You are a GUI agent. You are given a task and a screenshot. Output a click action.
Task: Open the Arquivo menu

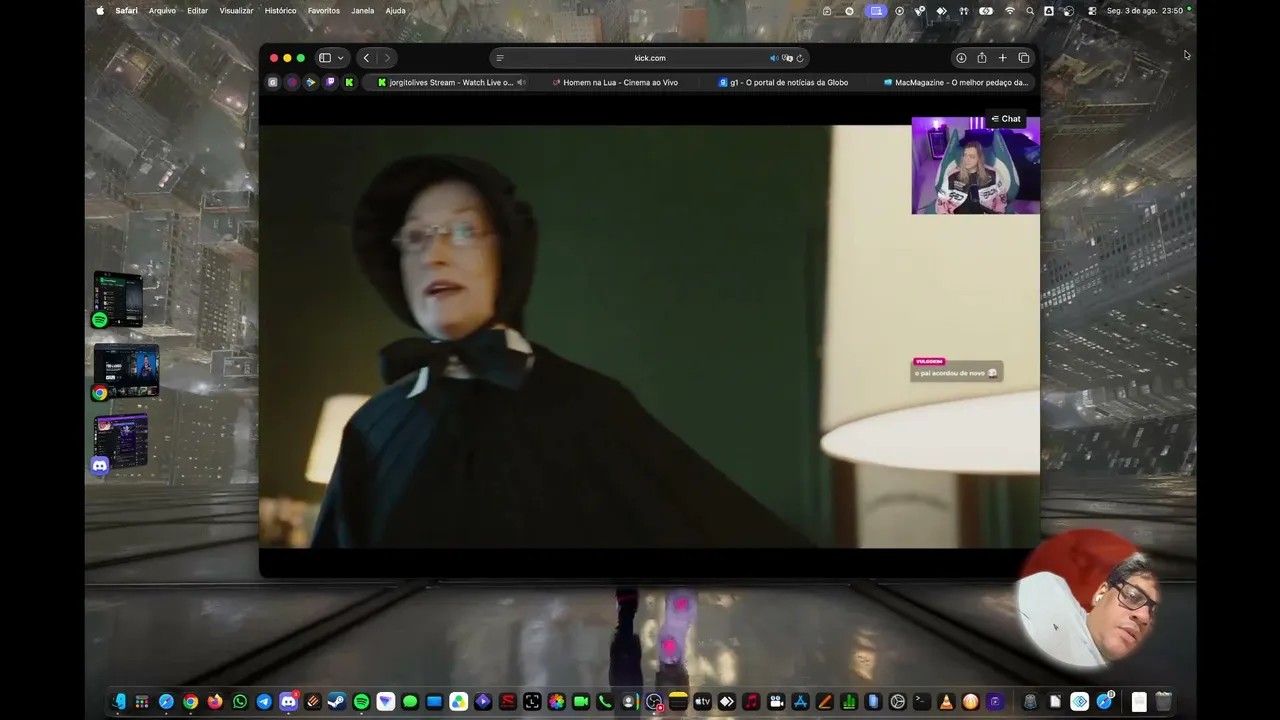click(x=162, y=11)
